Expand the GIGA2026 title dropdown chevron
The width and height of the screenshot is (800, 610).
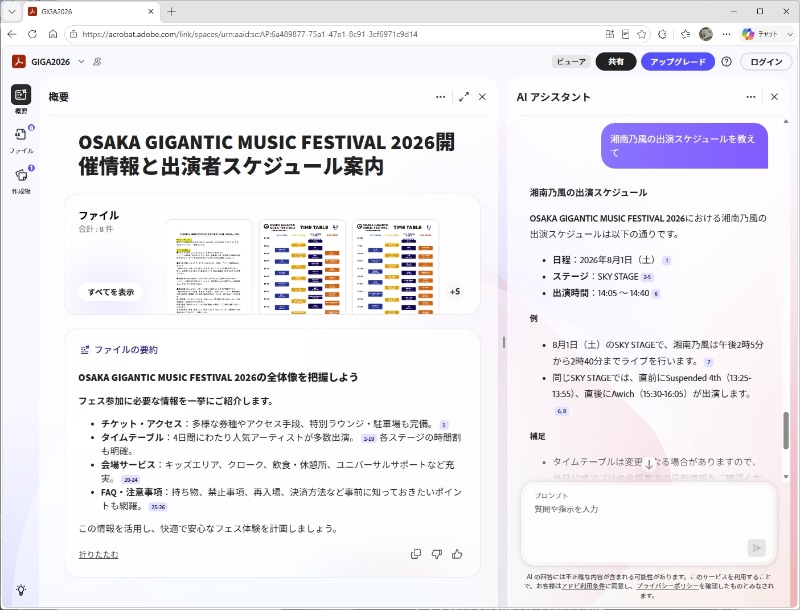click(x=81, y=62)
